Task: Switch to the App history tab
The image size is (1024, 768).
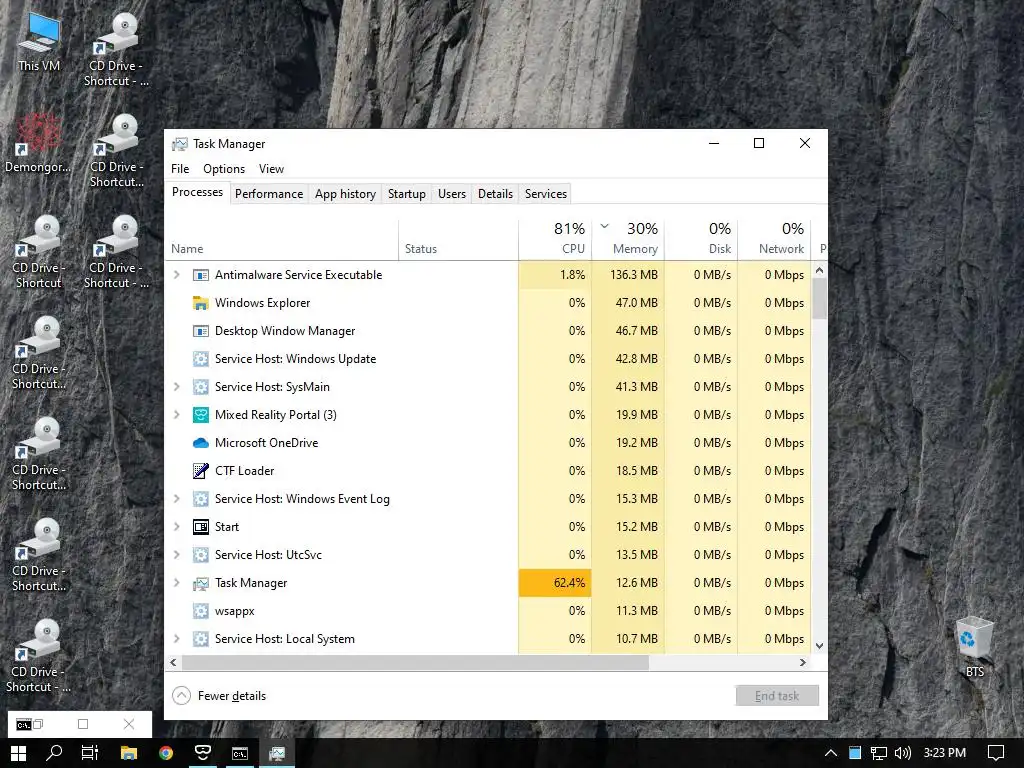Action: pos(345,194)
